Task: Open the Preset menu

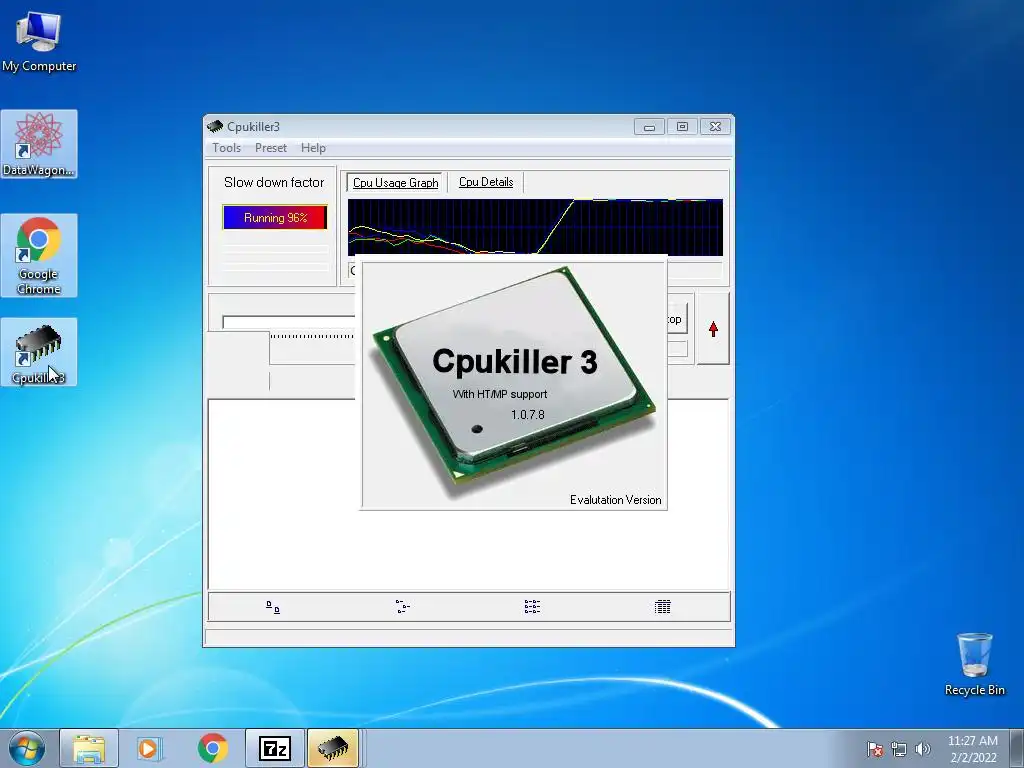Action: tap(270, 148)
